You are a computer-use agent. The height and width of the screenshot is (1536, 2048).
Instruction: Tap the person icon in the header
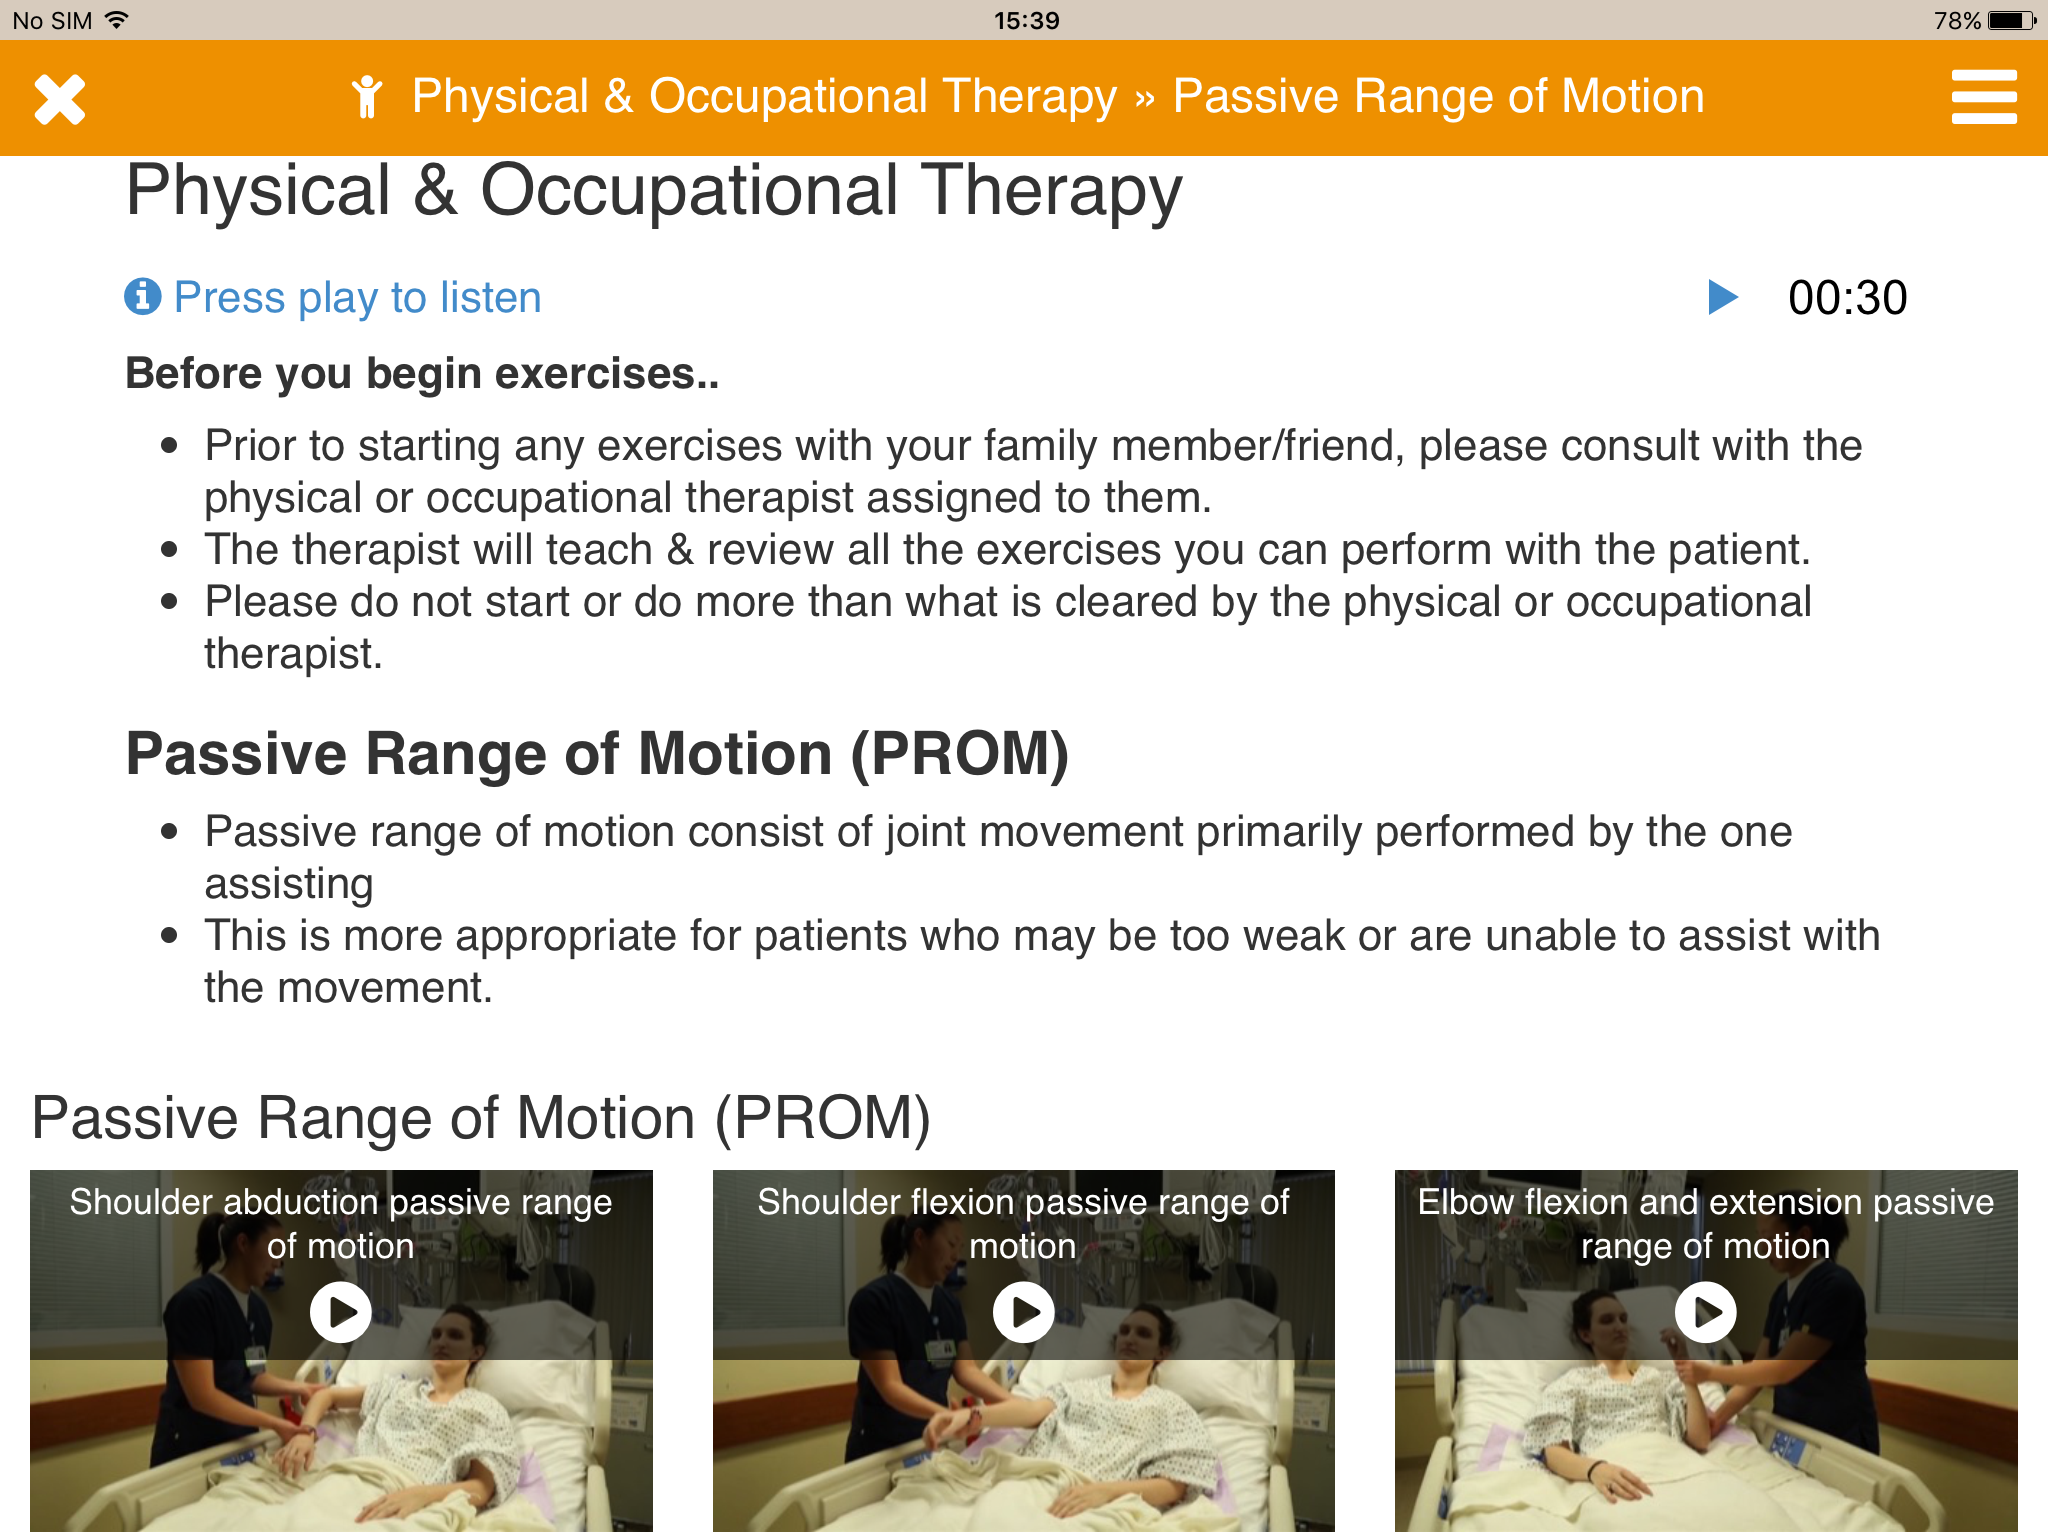367,97
